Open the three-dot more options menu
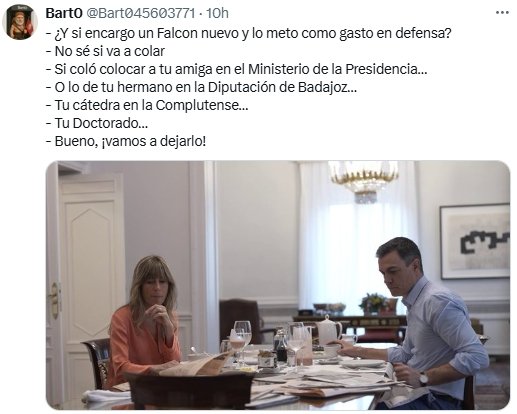 point(502,13)
